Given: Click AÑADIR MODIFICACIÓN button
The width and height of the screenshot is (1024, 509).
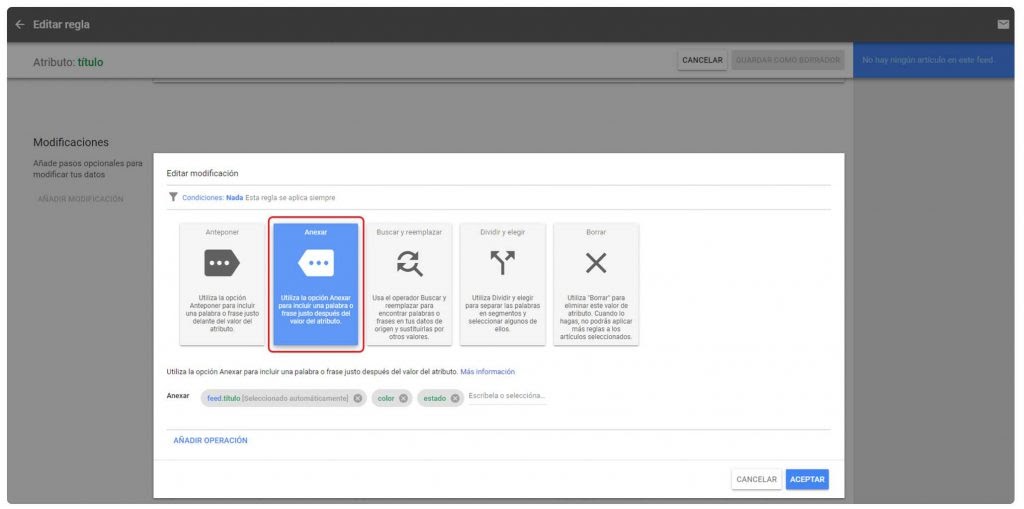Looking at the screenshot, I should [x=80, y=199].
